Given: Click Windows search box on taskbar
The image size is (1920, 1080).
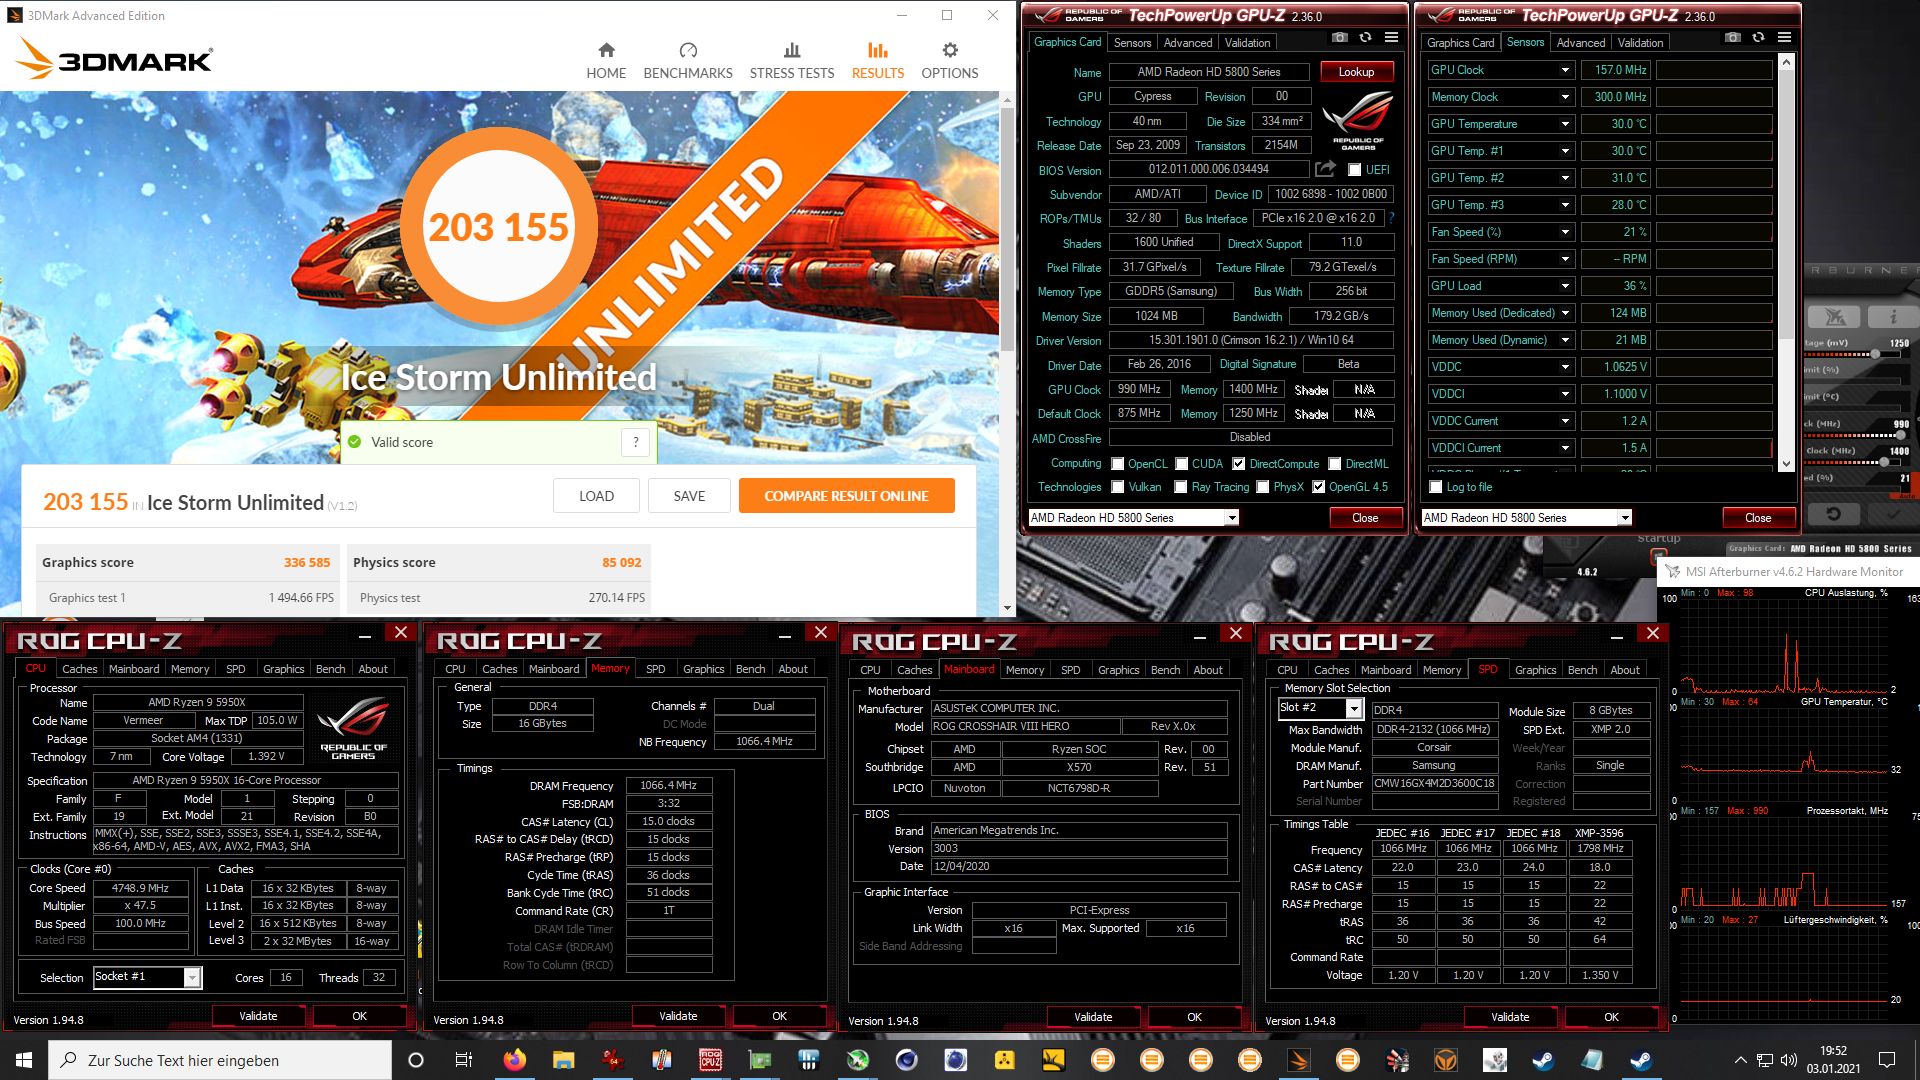Looking at the screenshot, I should [x=220, y=1060].
